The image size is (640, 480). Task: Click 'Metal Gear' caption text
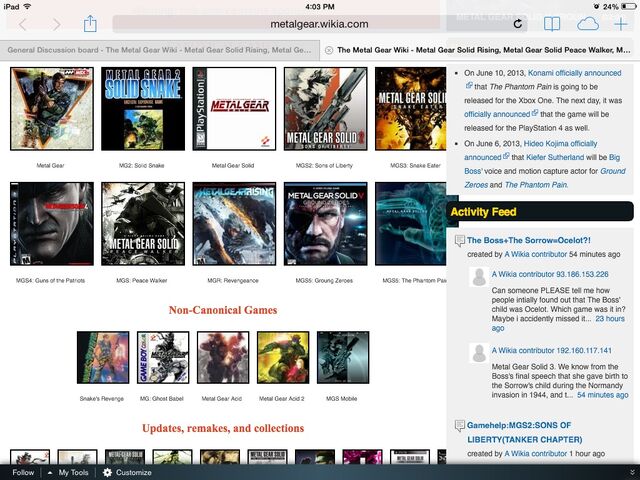point(50,165)
